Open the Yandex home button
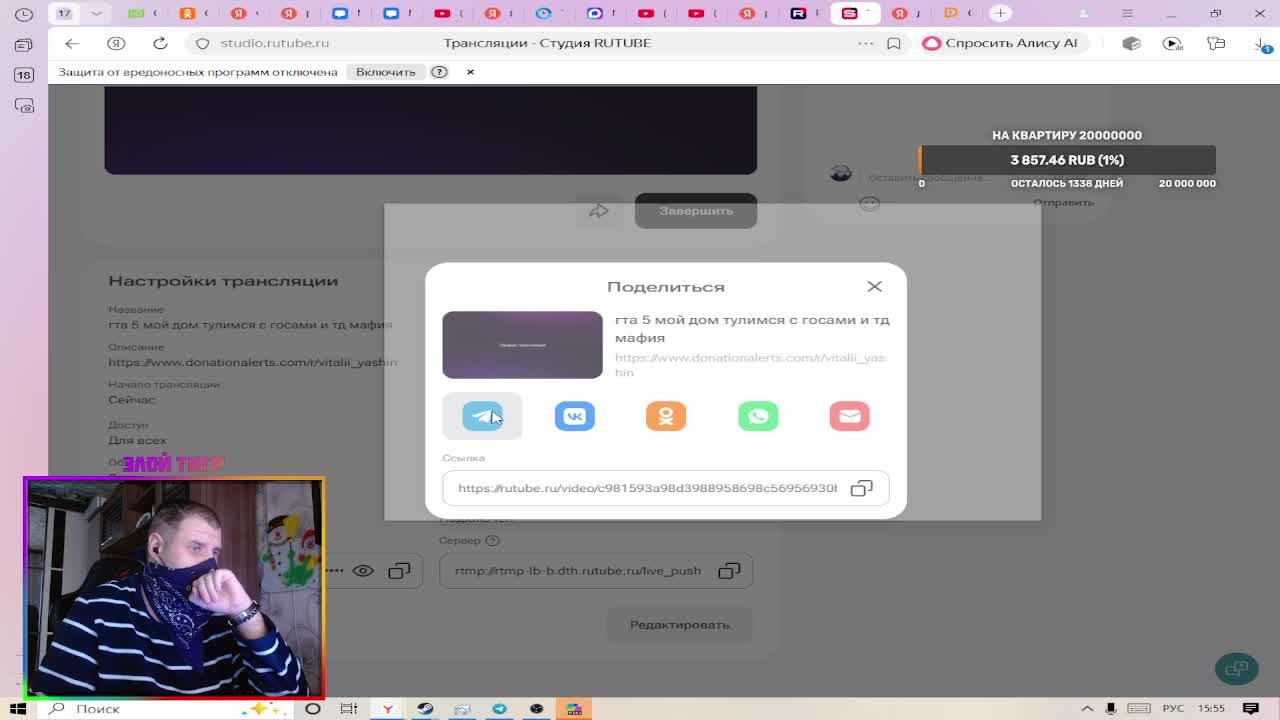1280x720 pixels. pyautogui.click(x=116, y=43)
